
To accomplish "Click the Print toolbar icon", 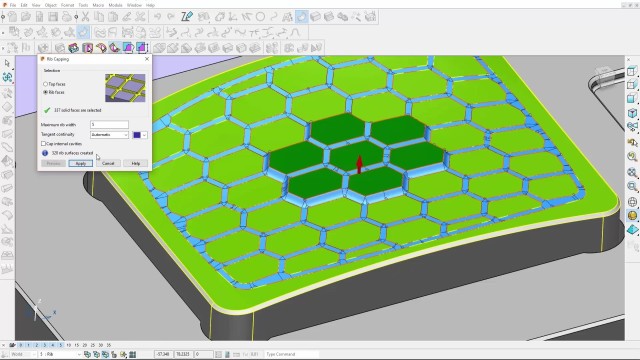I will tap(66, 17).
